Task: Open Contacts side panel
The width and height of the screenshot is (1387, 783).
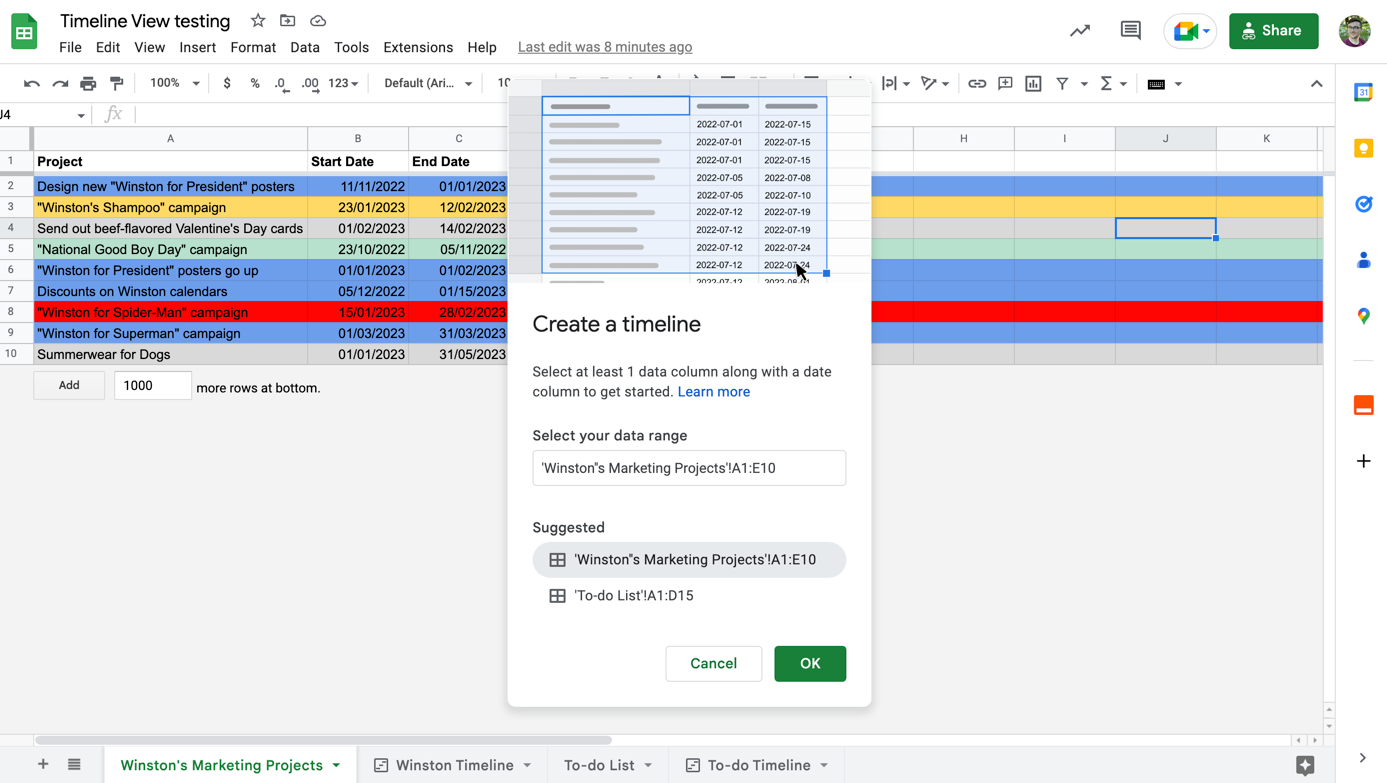Action: (1363, 260)
